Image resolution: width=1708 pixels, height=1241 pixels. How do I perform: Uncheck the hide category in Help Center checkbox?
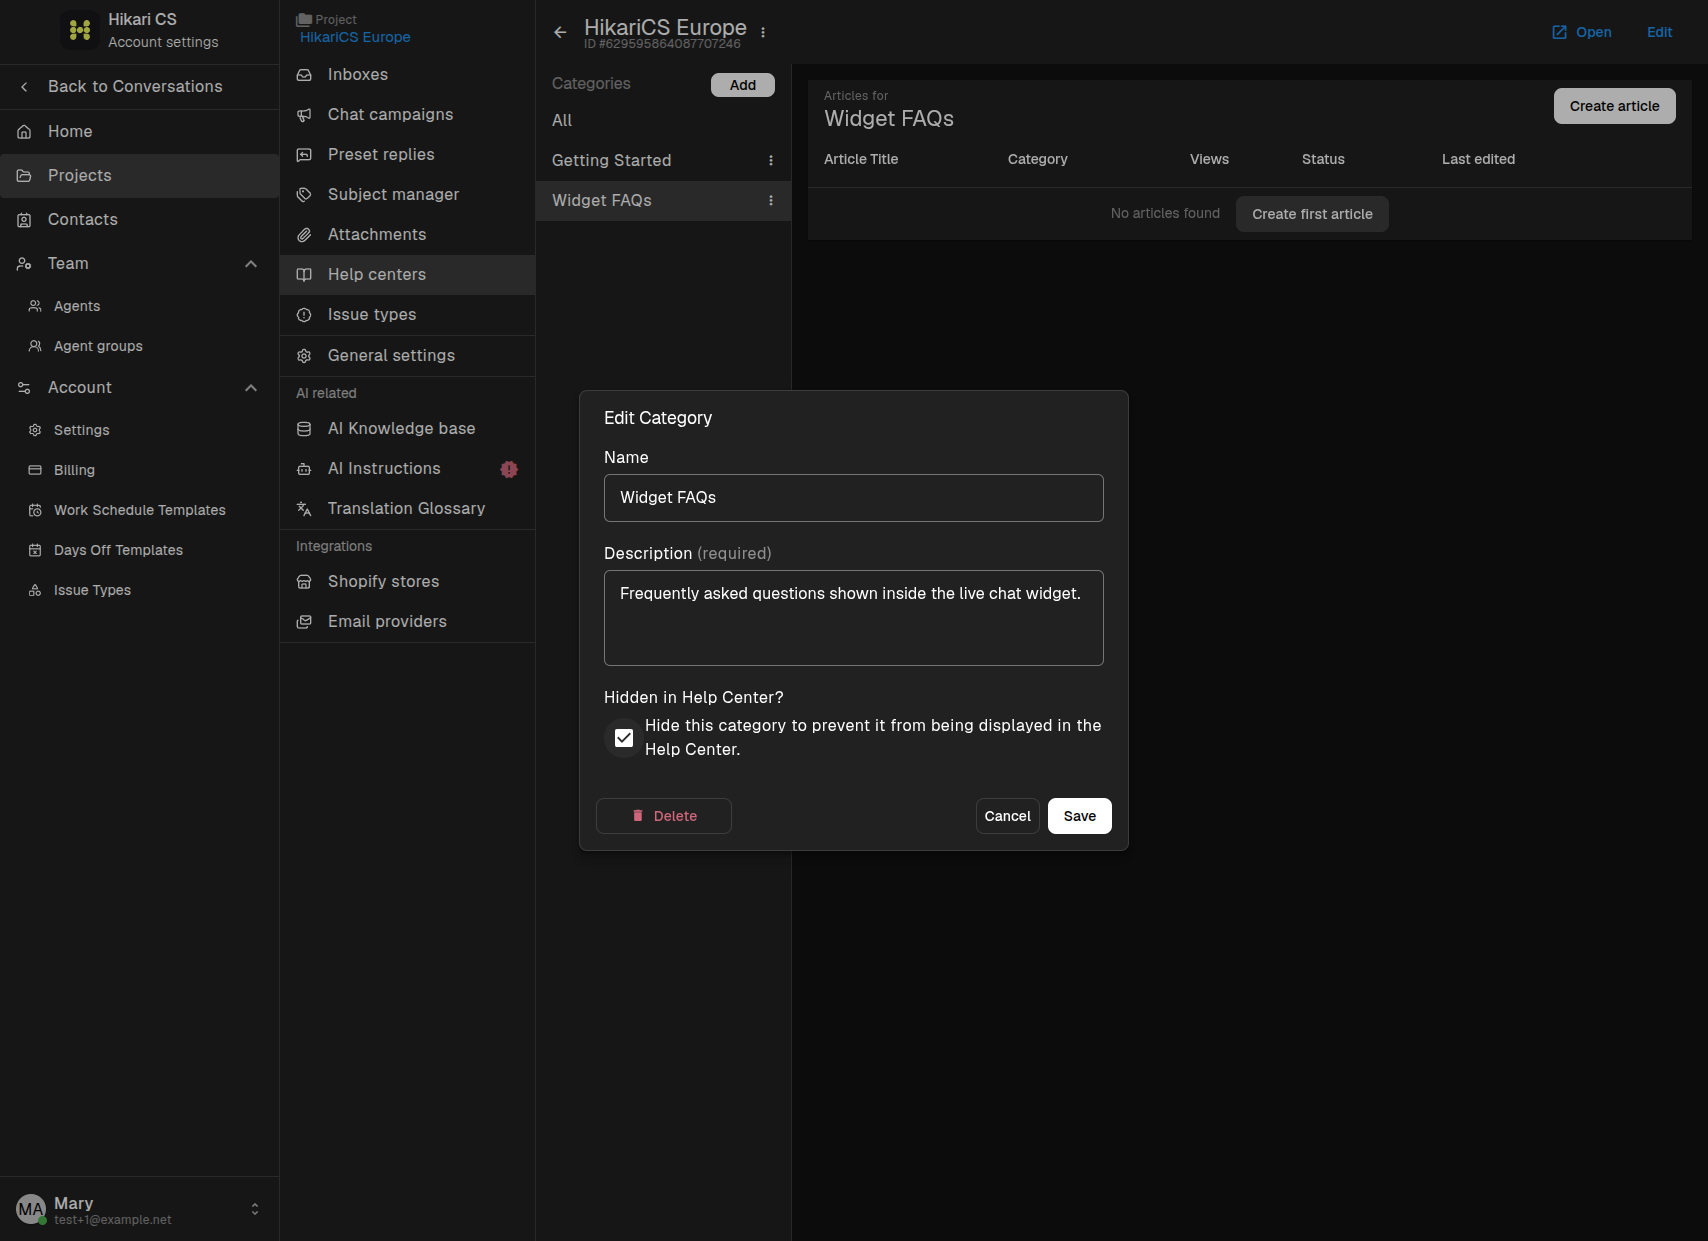tap(624, 738)
